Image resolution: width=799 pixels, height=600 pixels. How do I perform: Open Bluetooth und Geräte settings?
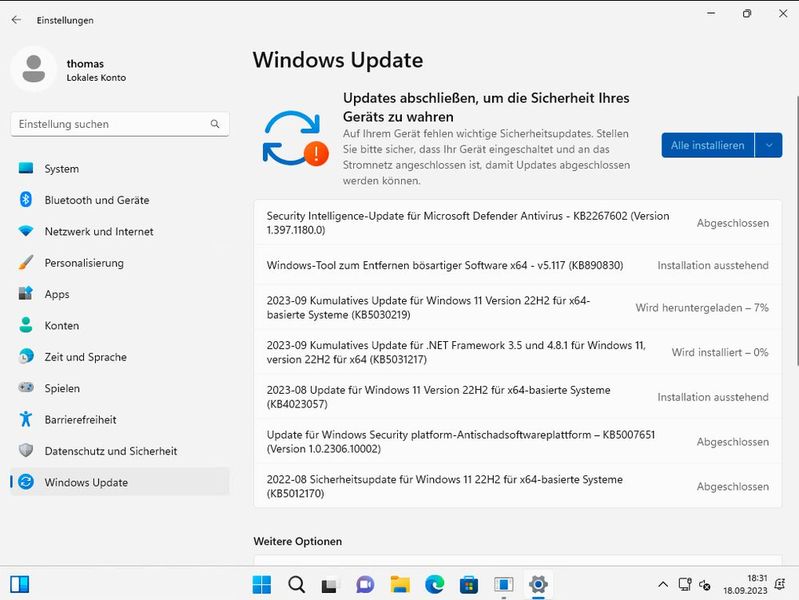coord(120,200)
